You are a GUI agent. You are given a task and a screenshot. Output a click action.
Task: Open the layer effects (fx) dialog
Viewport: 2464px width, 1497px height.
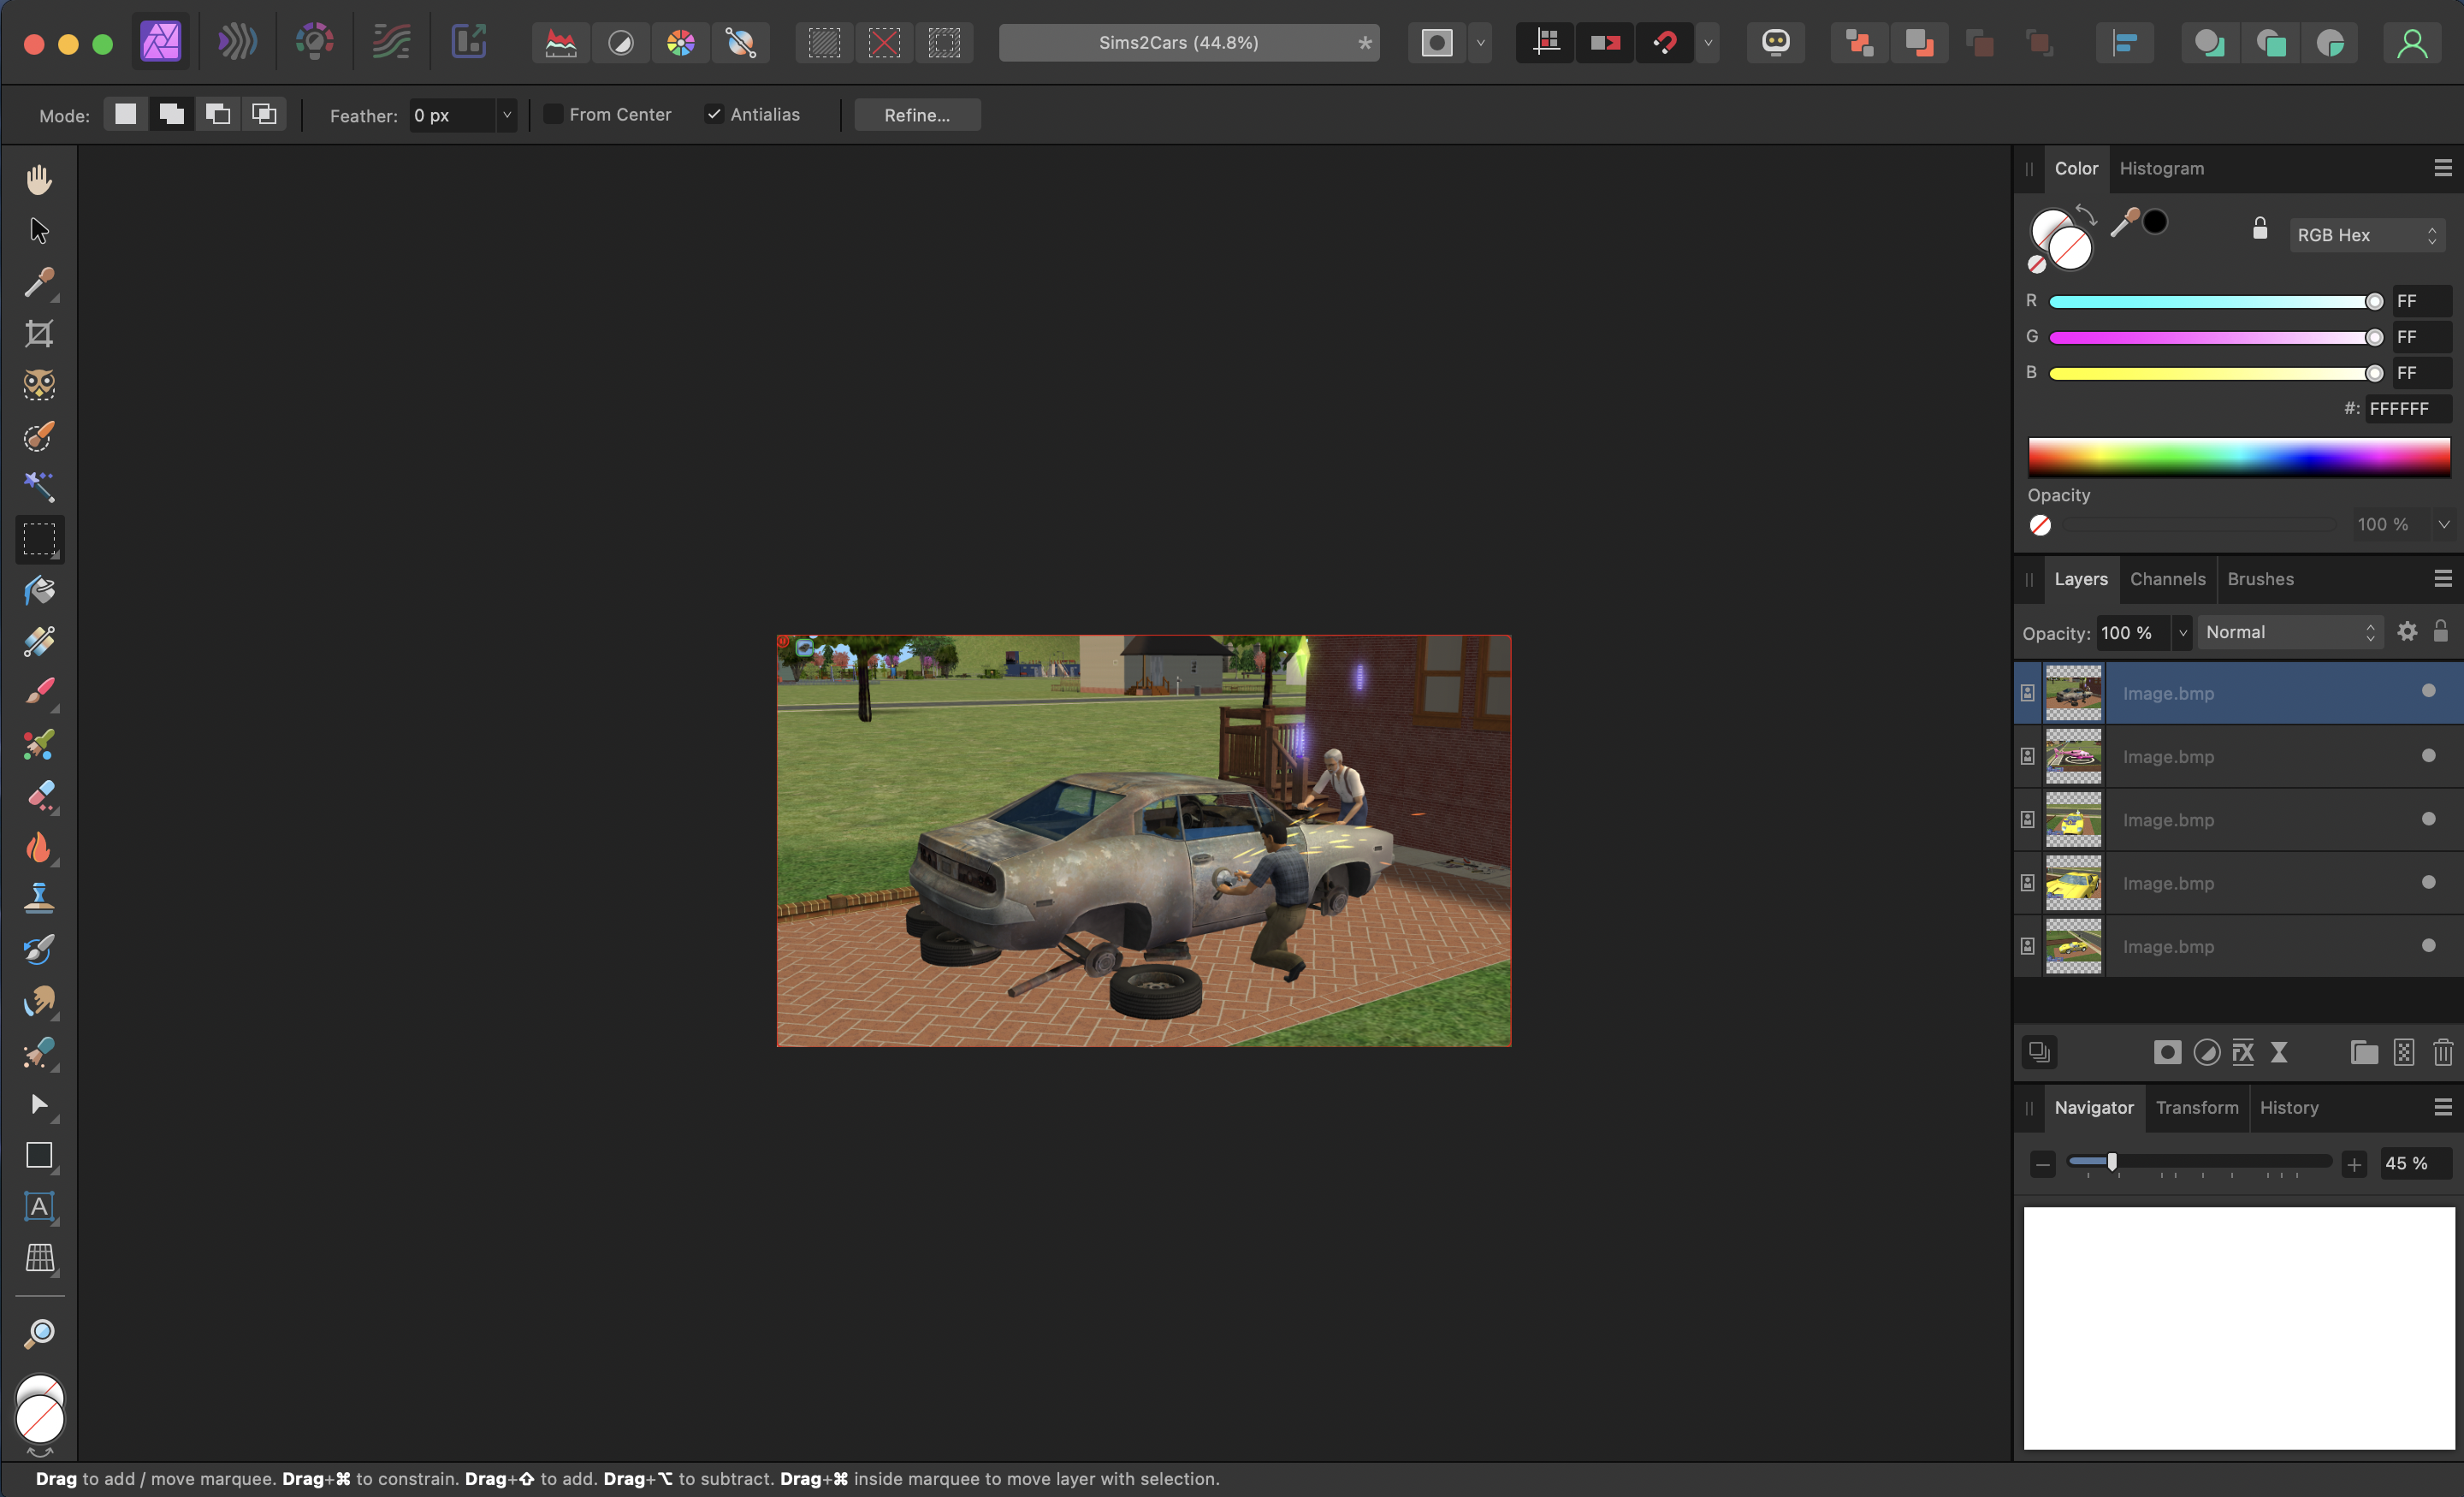(x=2243, y=1052)
